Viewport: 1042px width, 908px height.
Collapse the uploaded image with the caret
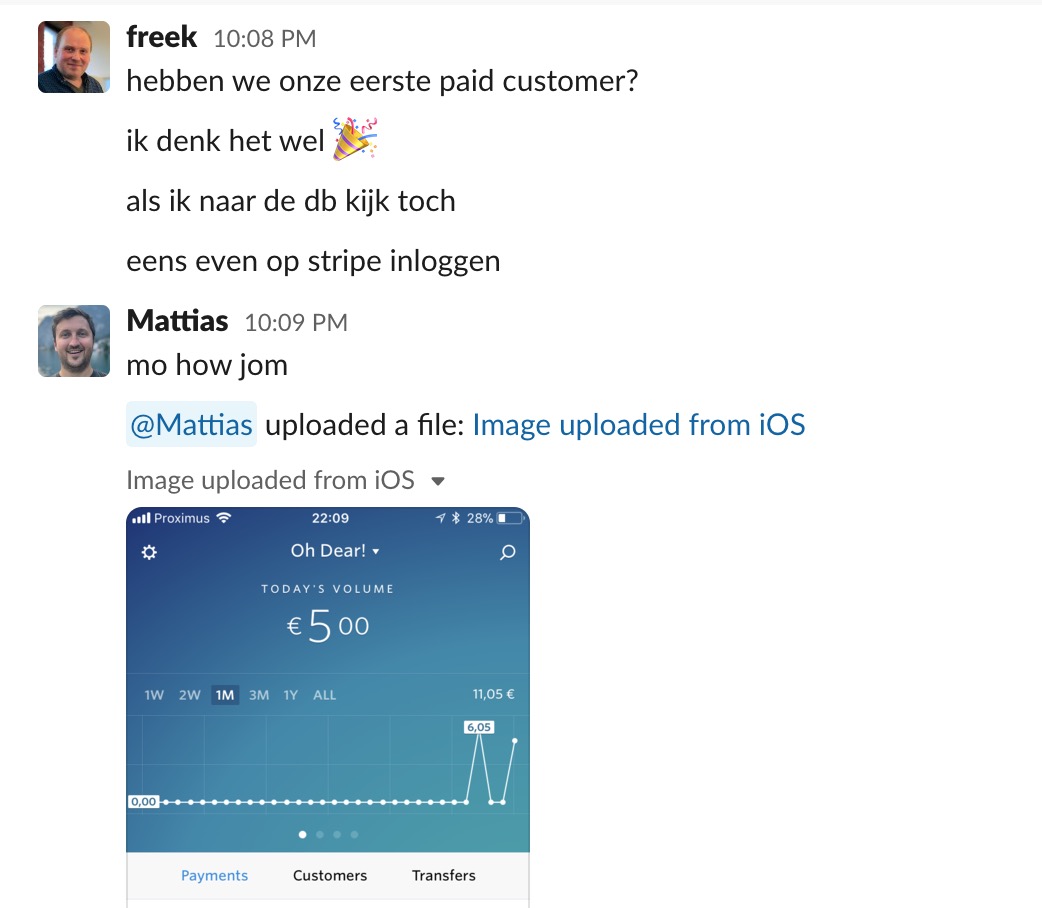pos(438,481)
